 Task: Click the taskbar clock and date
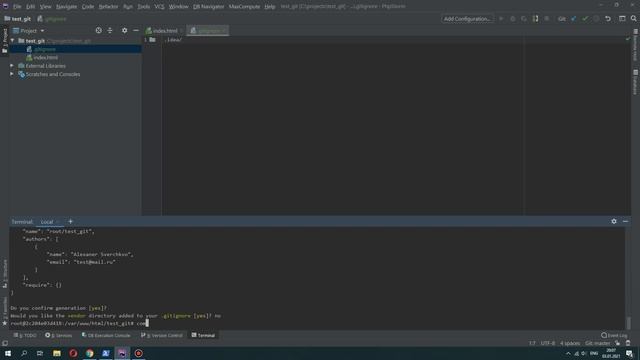tap(611, 353)
